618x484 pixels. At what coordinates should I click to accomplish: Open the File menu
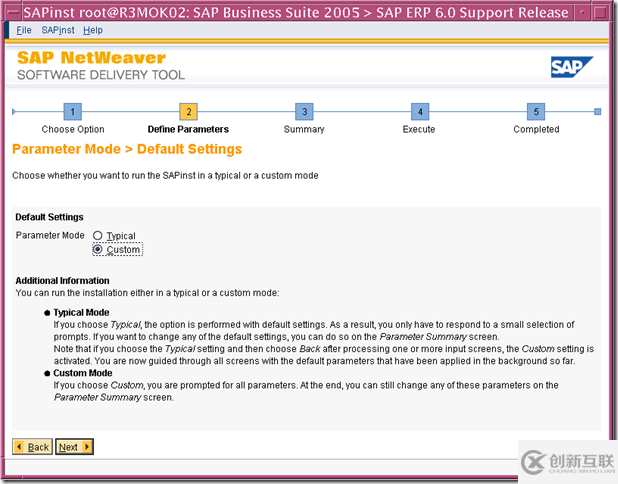point(24,30)
